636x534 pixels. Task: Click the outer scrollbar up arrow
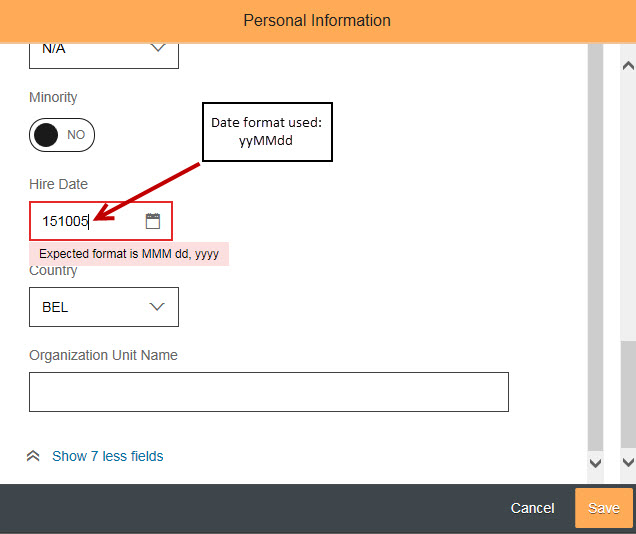coord(628,66)
